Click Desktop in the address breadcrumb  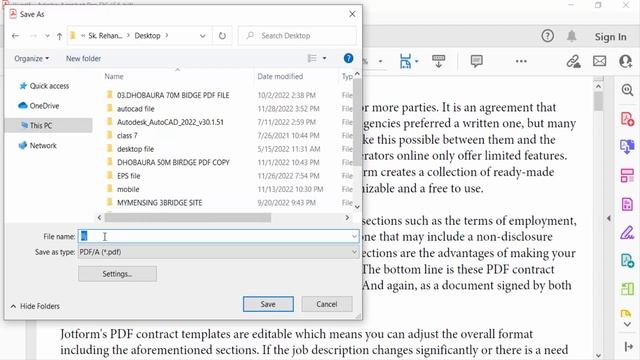pos(147,36)
